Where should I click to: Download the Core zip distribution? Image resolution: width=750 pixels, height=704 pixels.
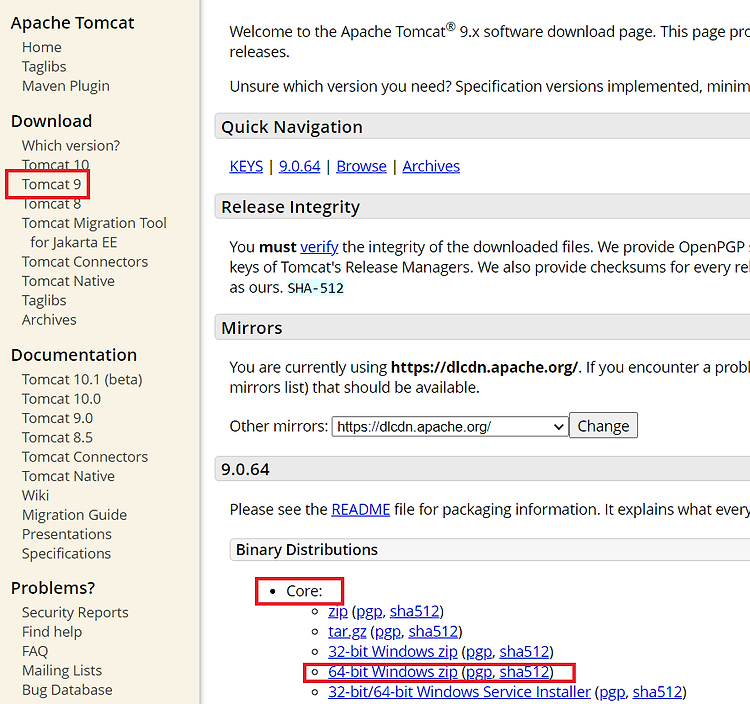tap(338, 611)
